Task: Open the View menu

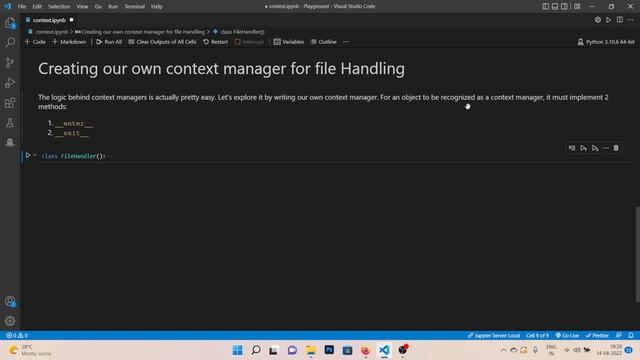Action: pos(82,7)
